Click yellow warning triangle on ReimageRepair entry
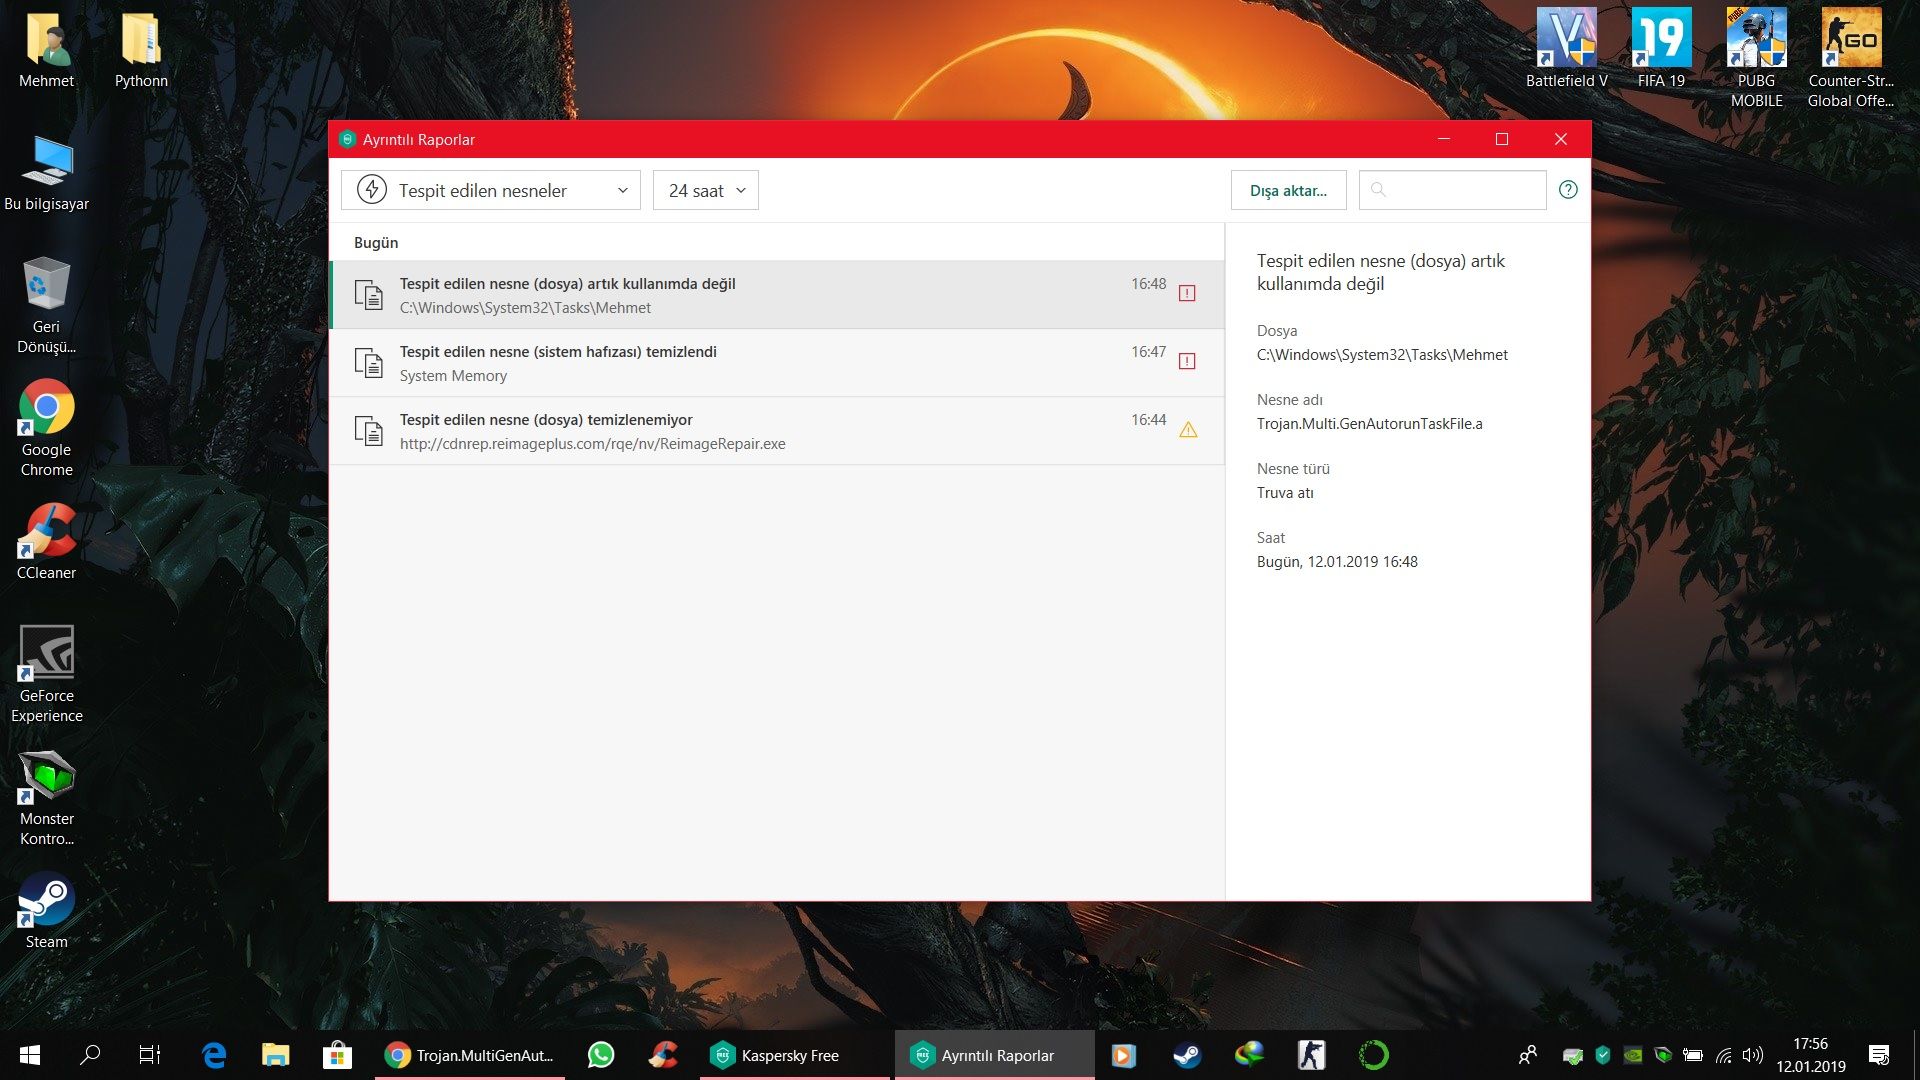 1188,430
